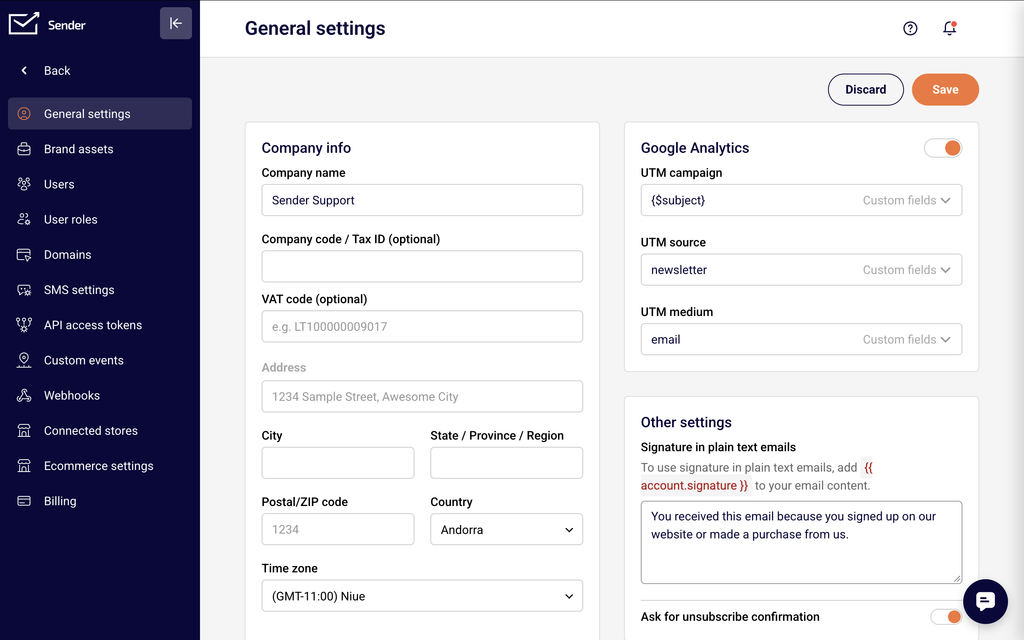The height and width of the screenshot is (640, 1024).
Task: Click the UTM source newsletter text
Action: [679, 270]
